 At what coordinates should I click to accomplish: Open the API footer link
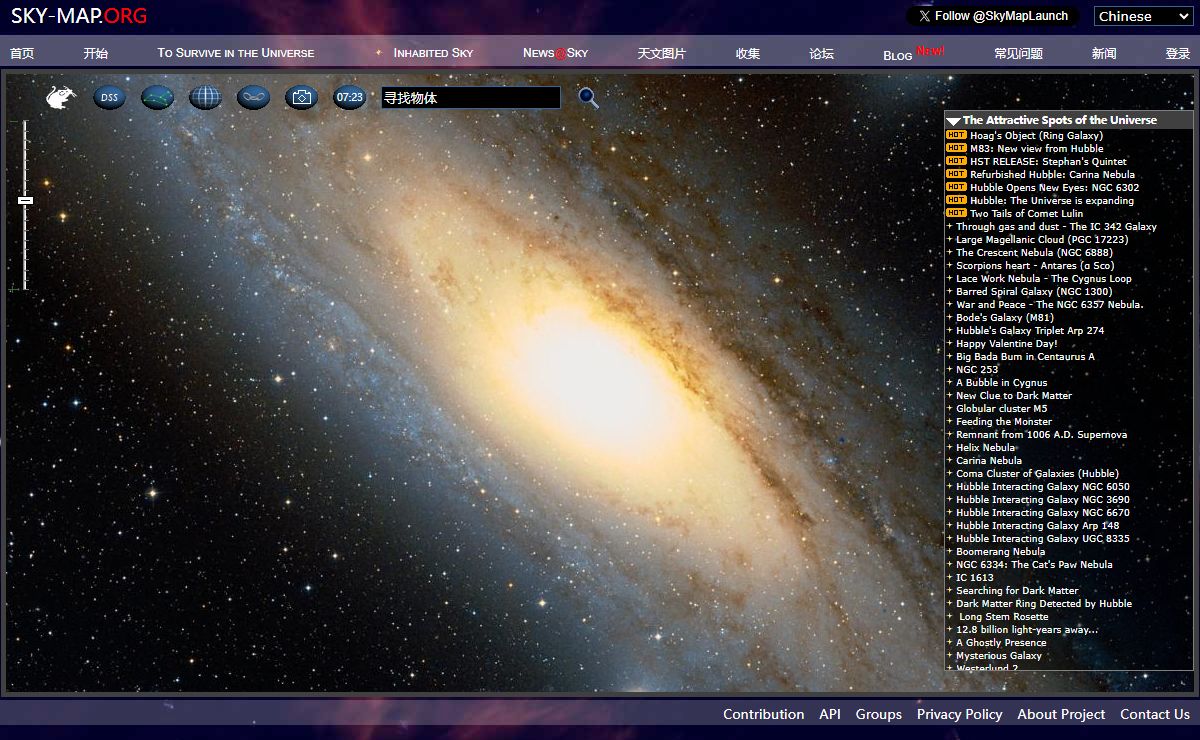pyautogui.click(x=830, y=714)
